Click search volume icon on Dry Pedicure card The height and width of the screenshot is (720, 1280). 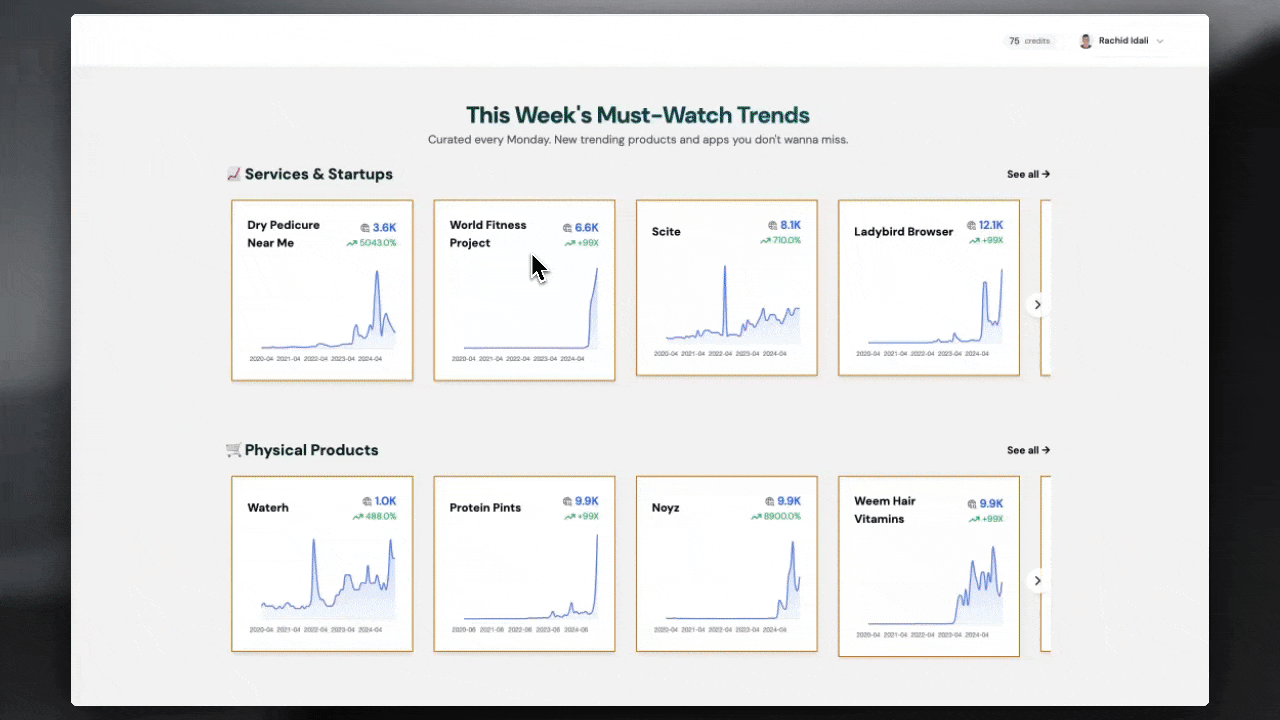point(365,228)
